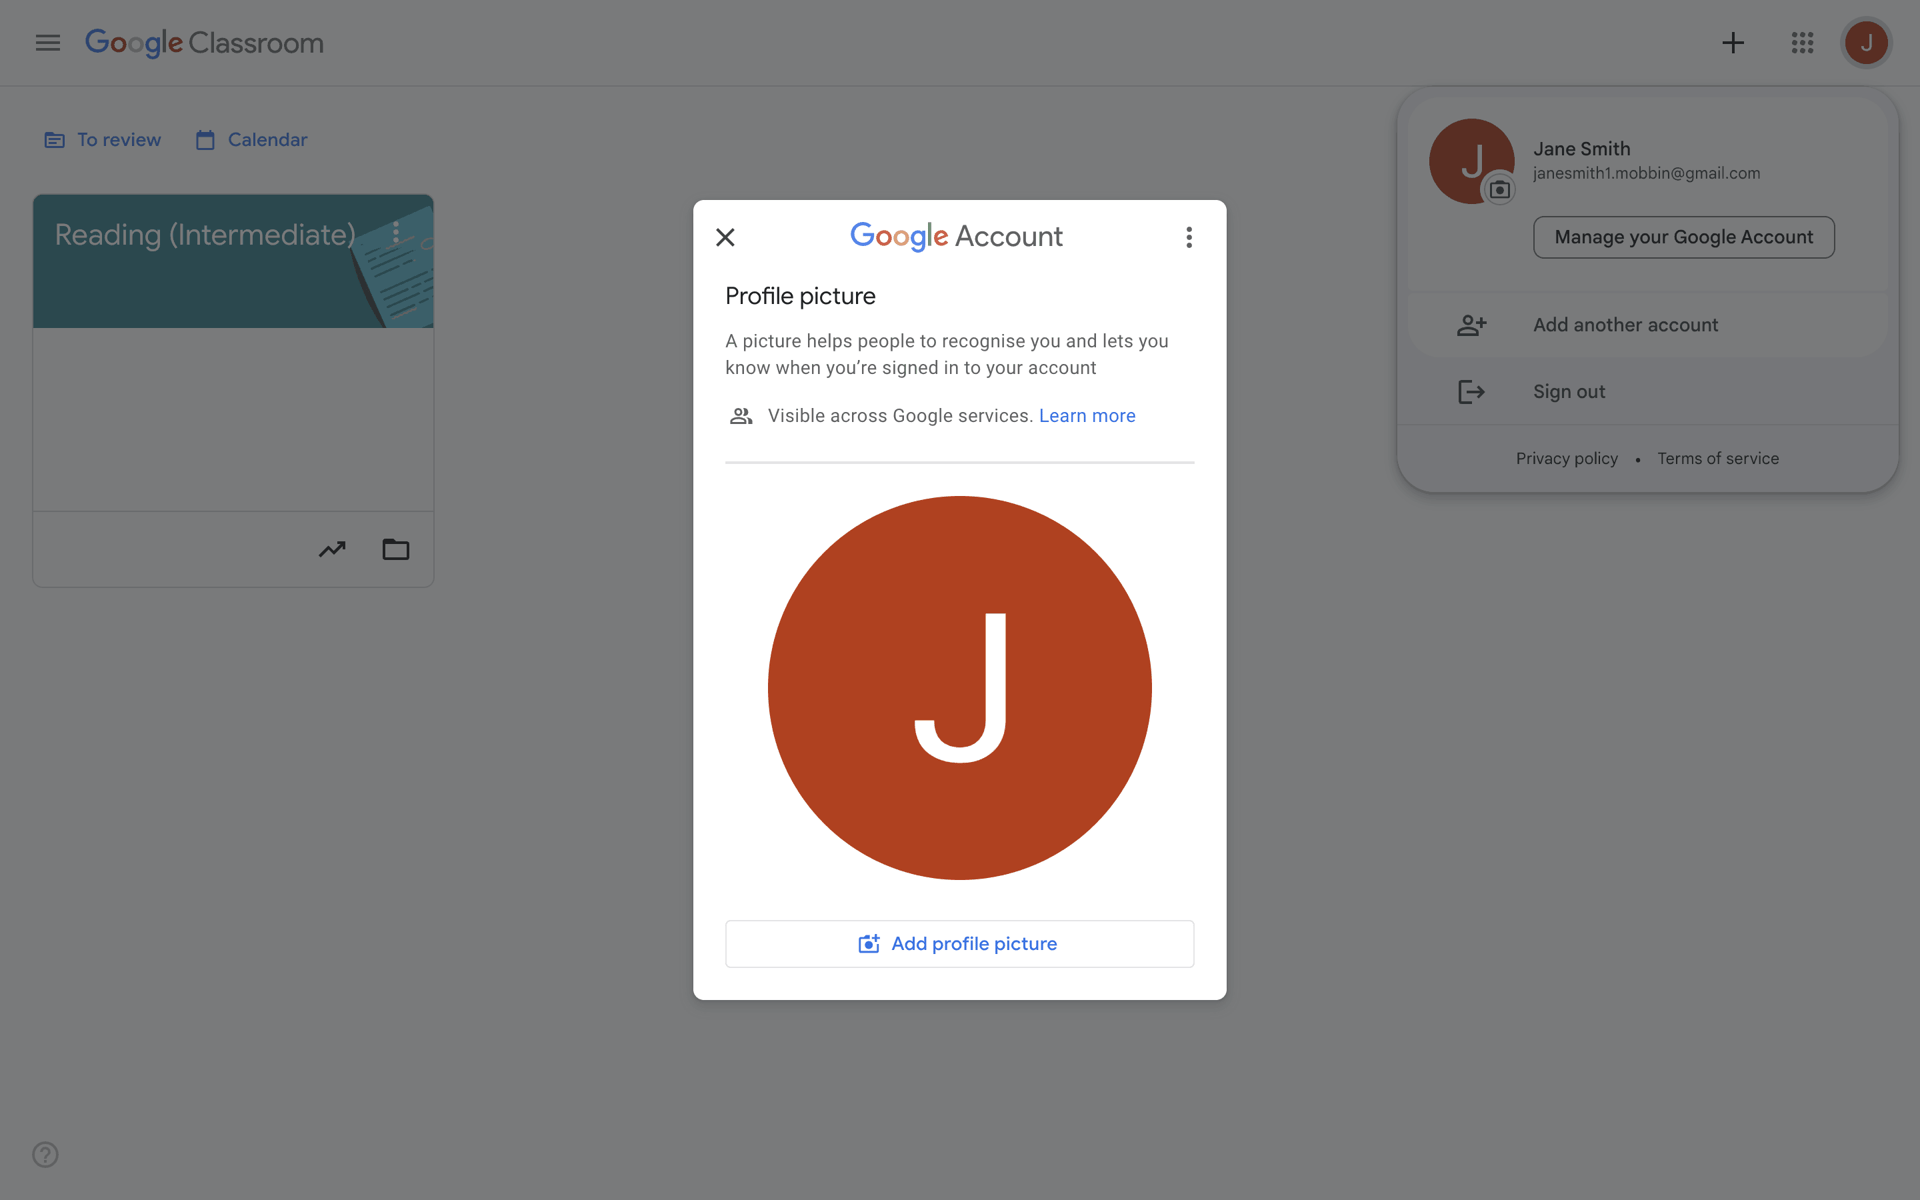This screenshot has width=1920, height=1200.
Task: Click the camera icon on Jane Smith's avatar
Action: coord(1499,189)
